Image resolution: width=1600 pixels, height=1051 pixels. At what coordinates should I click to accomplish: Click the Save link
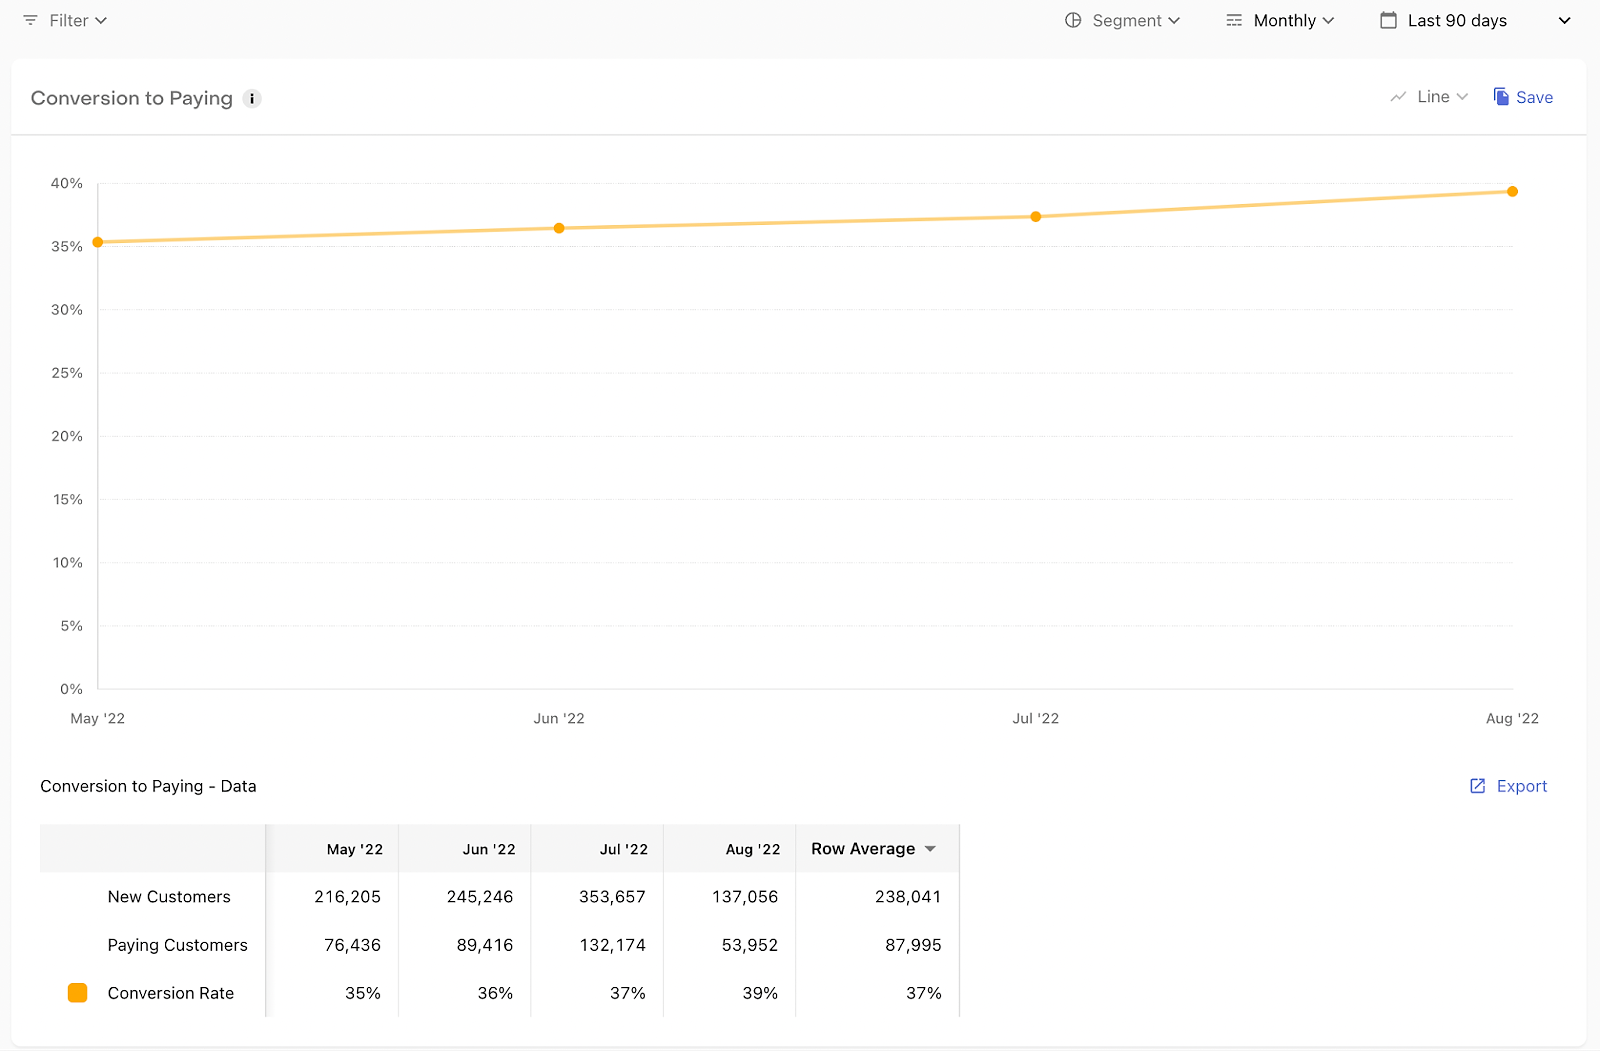coord(1534,97)
